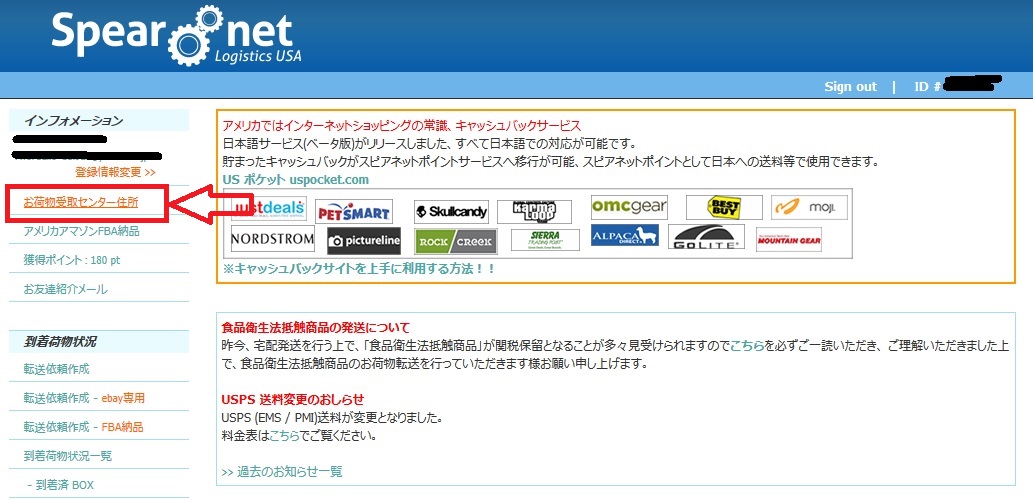
Task: Click the Skullcandy store logo
Action: pos(451,212)
